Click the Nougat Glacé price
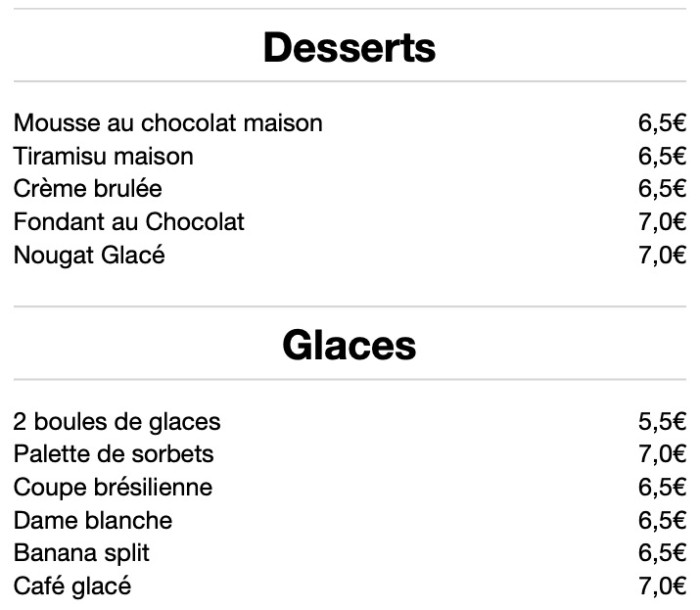This screenshot has width=700, height=610. pyautogui.click(x=662, y=255)
